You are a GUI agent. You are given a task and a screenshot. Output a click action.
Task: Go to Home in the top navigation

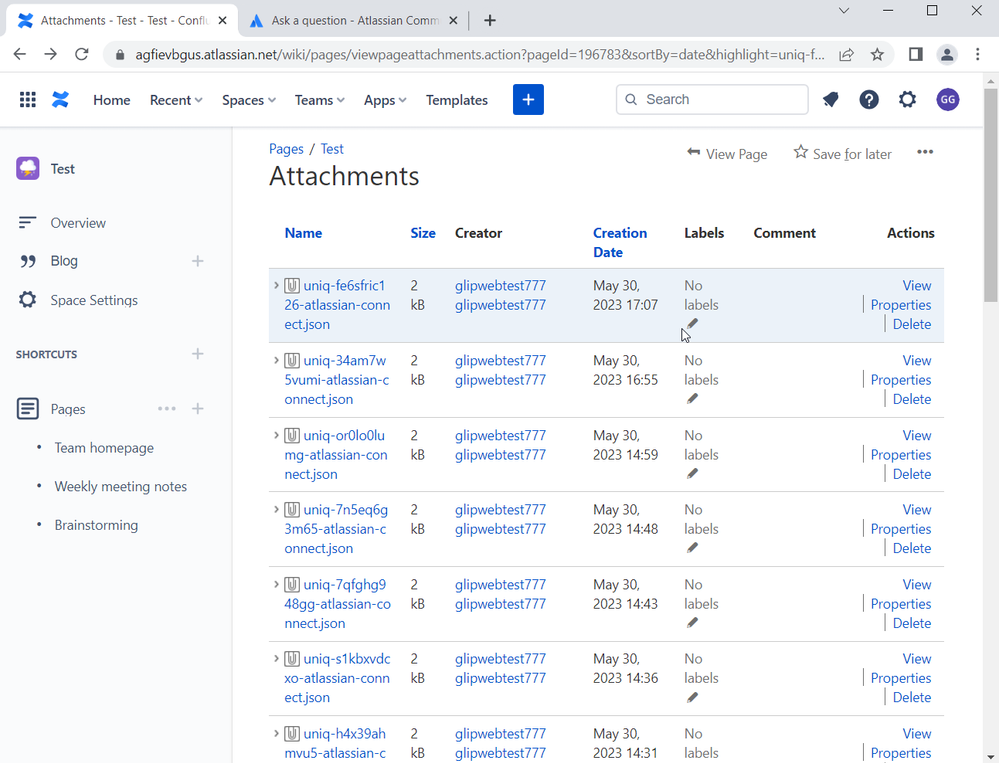(111, 100)
